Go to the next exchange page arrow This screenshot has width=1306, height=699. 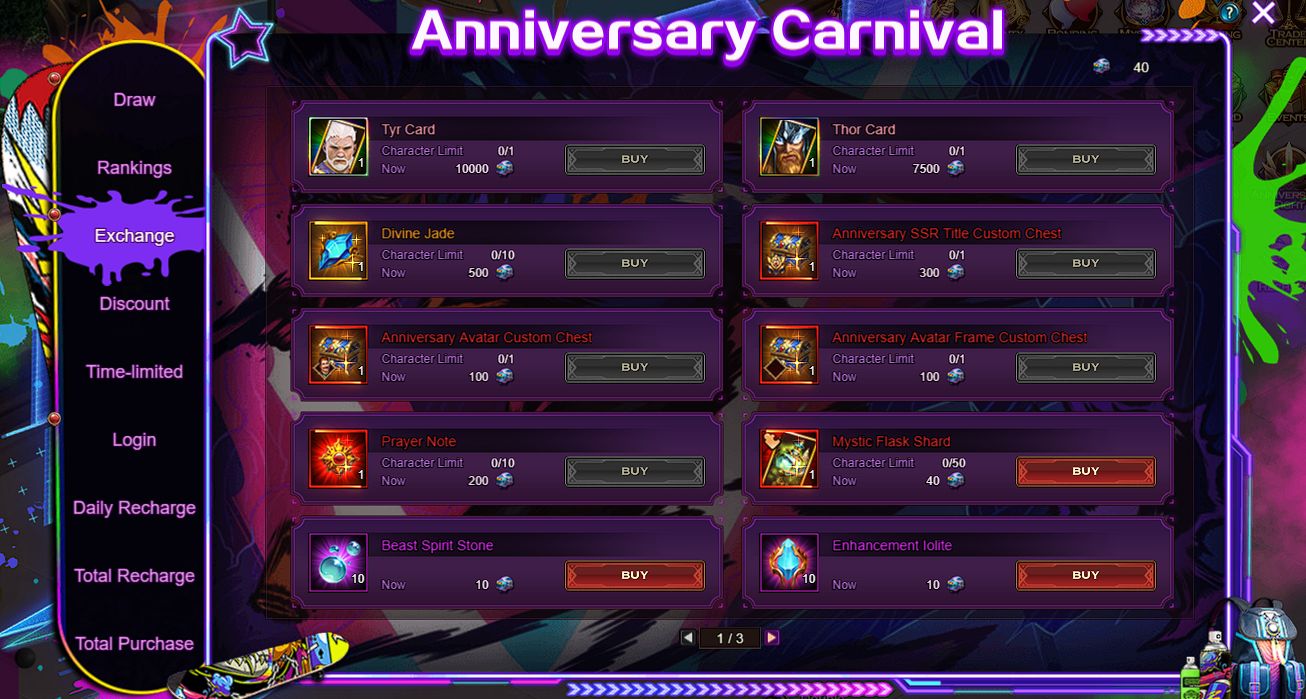coord(772,638)
